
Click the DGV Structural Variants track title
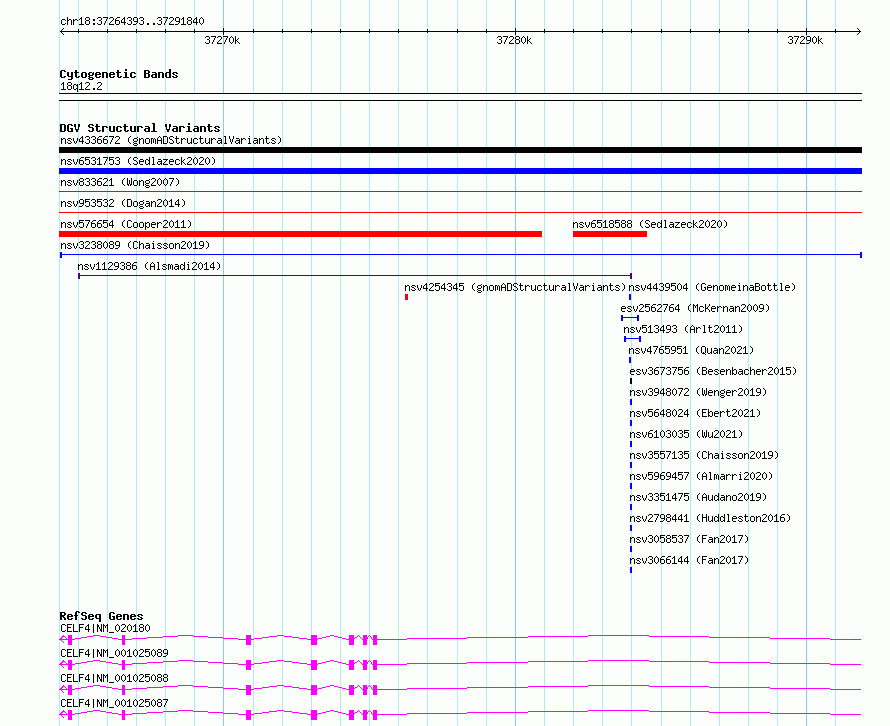click(140, 128)
